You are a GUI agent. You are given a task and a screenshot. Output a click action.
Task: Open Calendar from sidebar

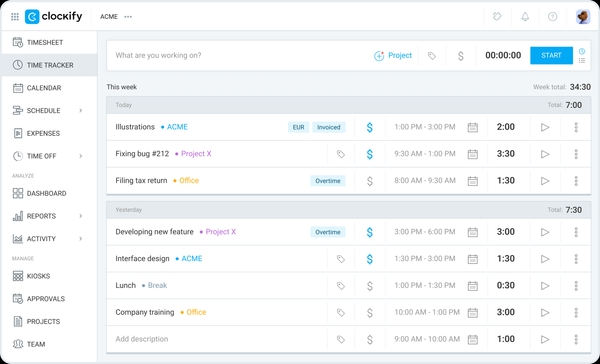point(49,88)
